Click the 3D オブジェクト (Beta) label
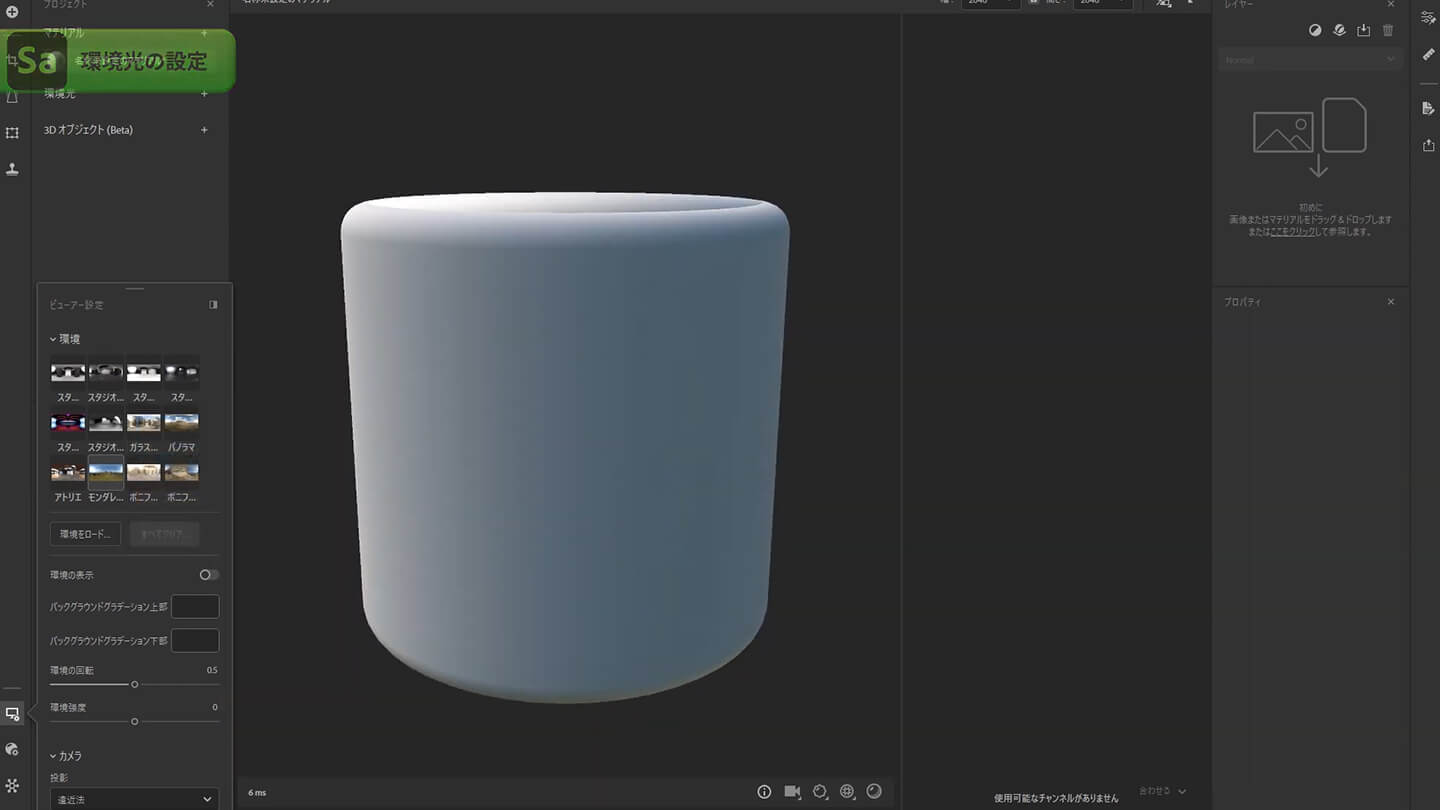The image size is (1440, 810). tap(88, 130)
